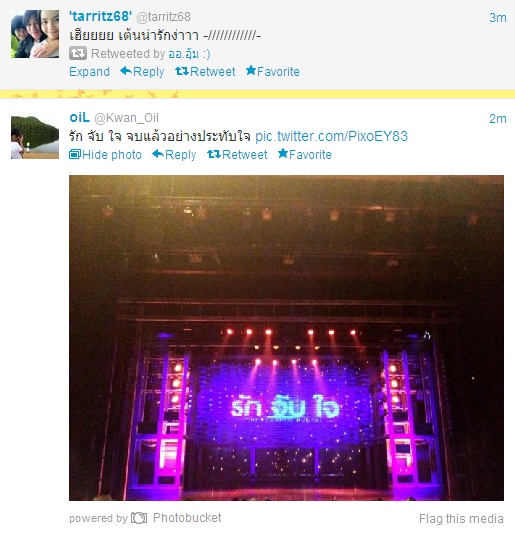
Task: Open tarritz68 profile avatar image
Action: pos(35,34)
